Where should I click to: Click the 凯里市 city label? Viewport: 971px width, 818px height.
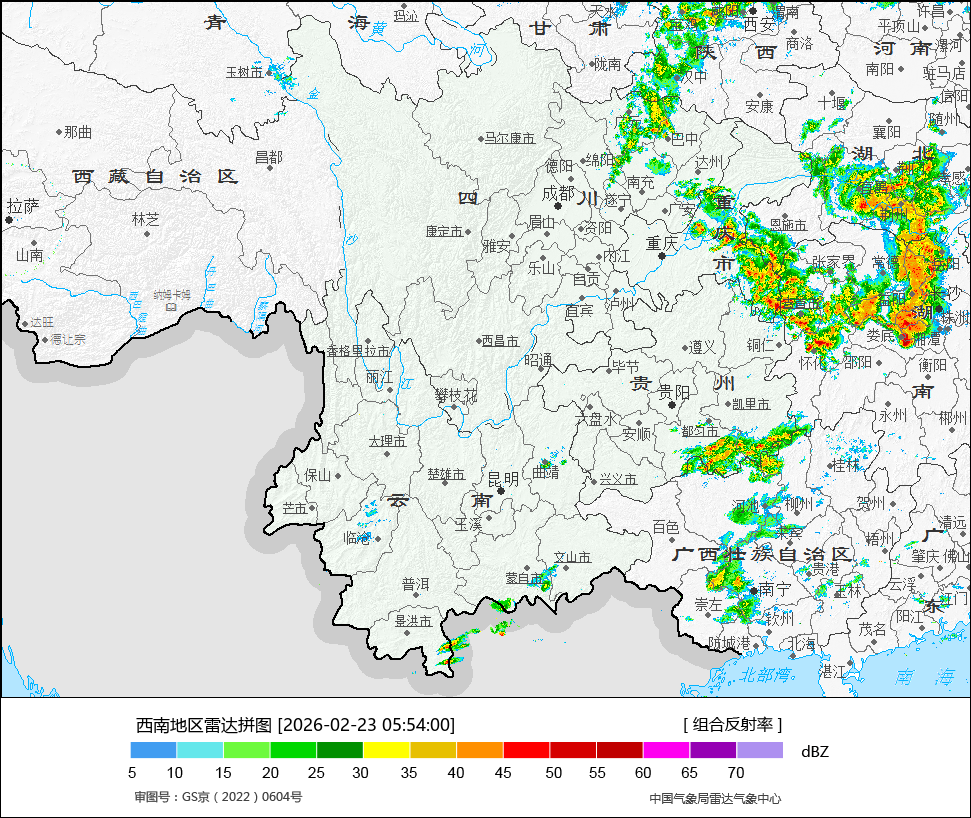(x=751, y=404)
